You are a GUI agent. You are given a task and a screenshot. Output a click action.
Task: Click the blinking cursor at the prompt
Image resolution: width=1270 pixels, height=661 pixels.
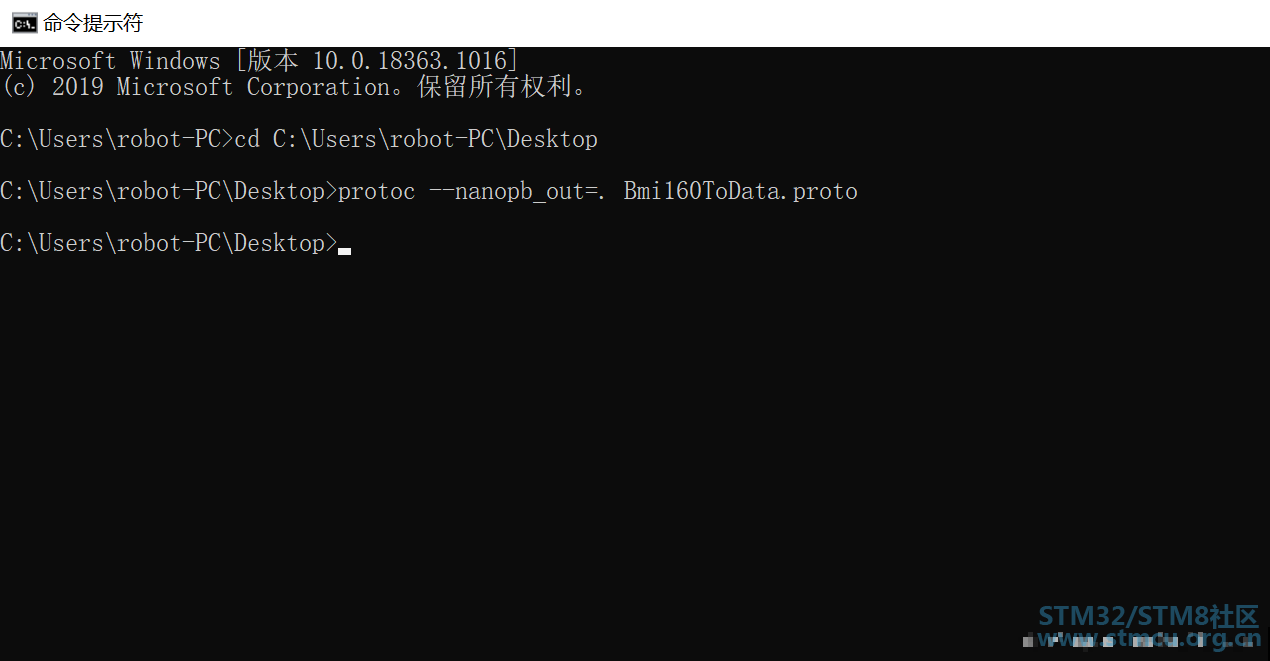click(344, 251)
